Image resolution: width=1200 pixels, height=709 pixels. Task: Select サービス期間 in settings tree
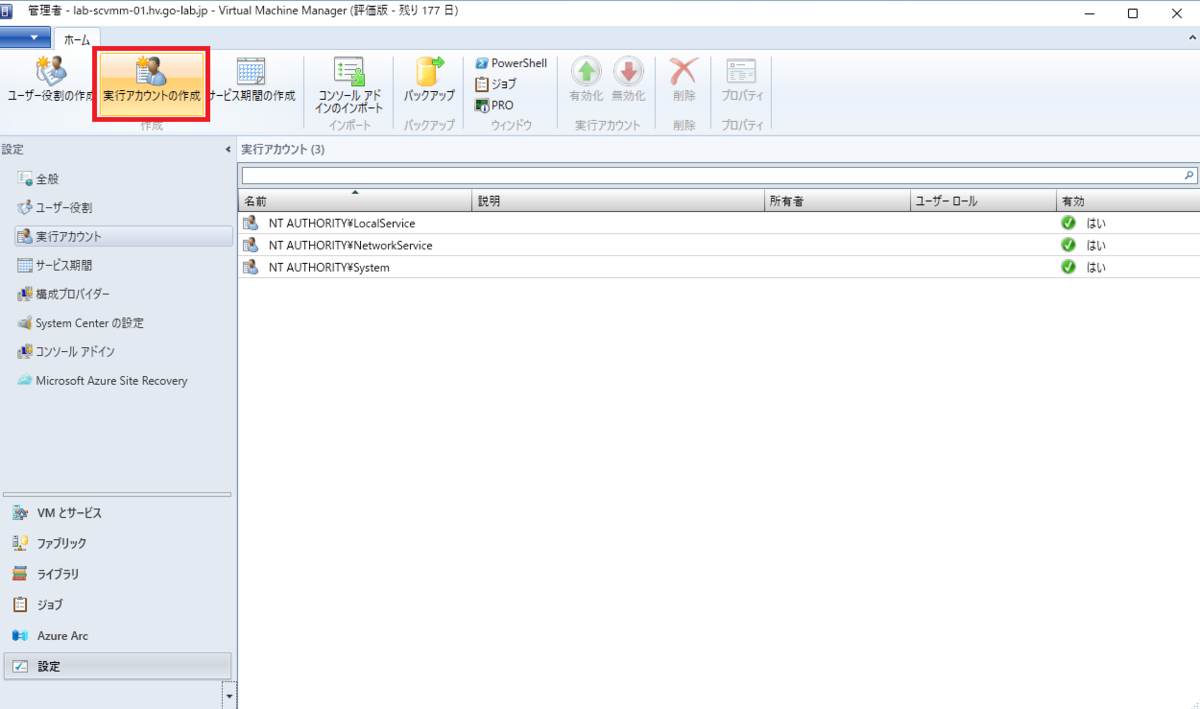[x=63, y=266]
